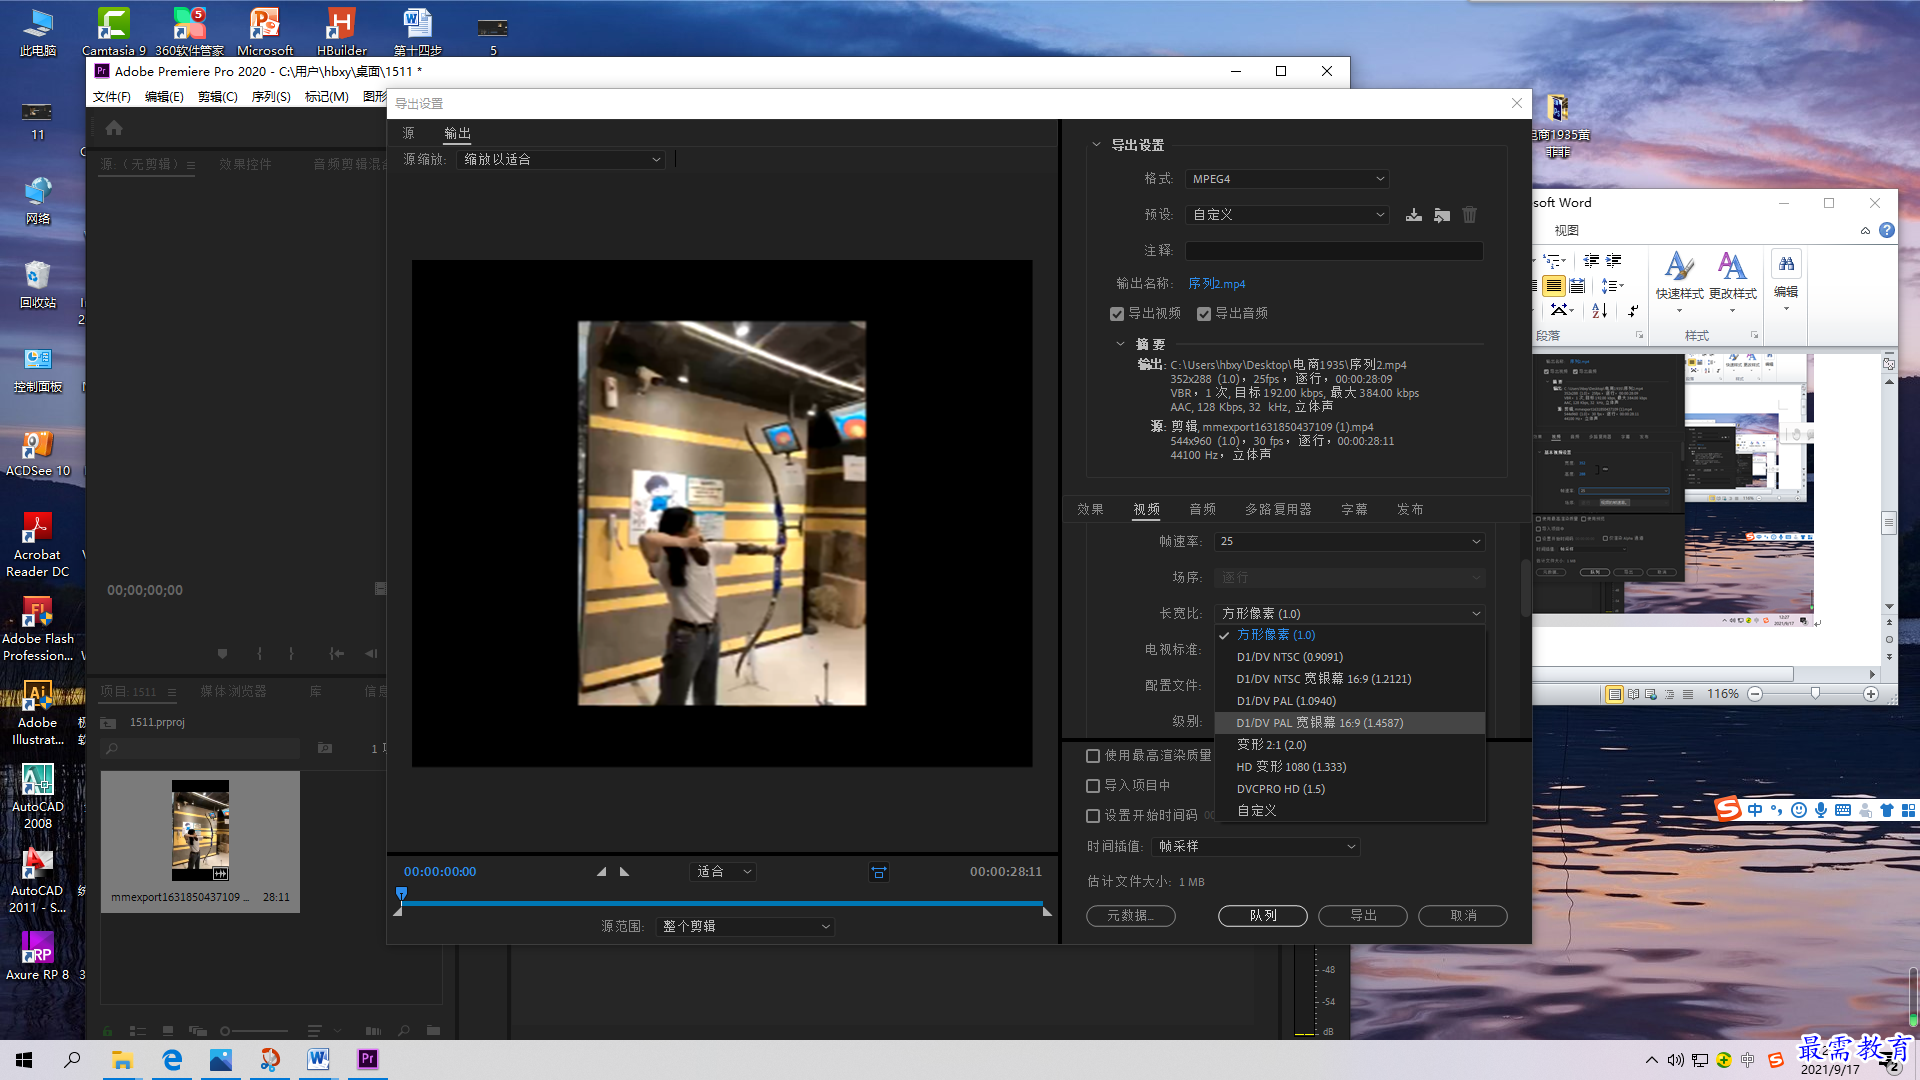Image resolution: width=1920 pixels, height=1080 pixels.
Task: Collapse the Summary section
Action: 1120,344
